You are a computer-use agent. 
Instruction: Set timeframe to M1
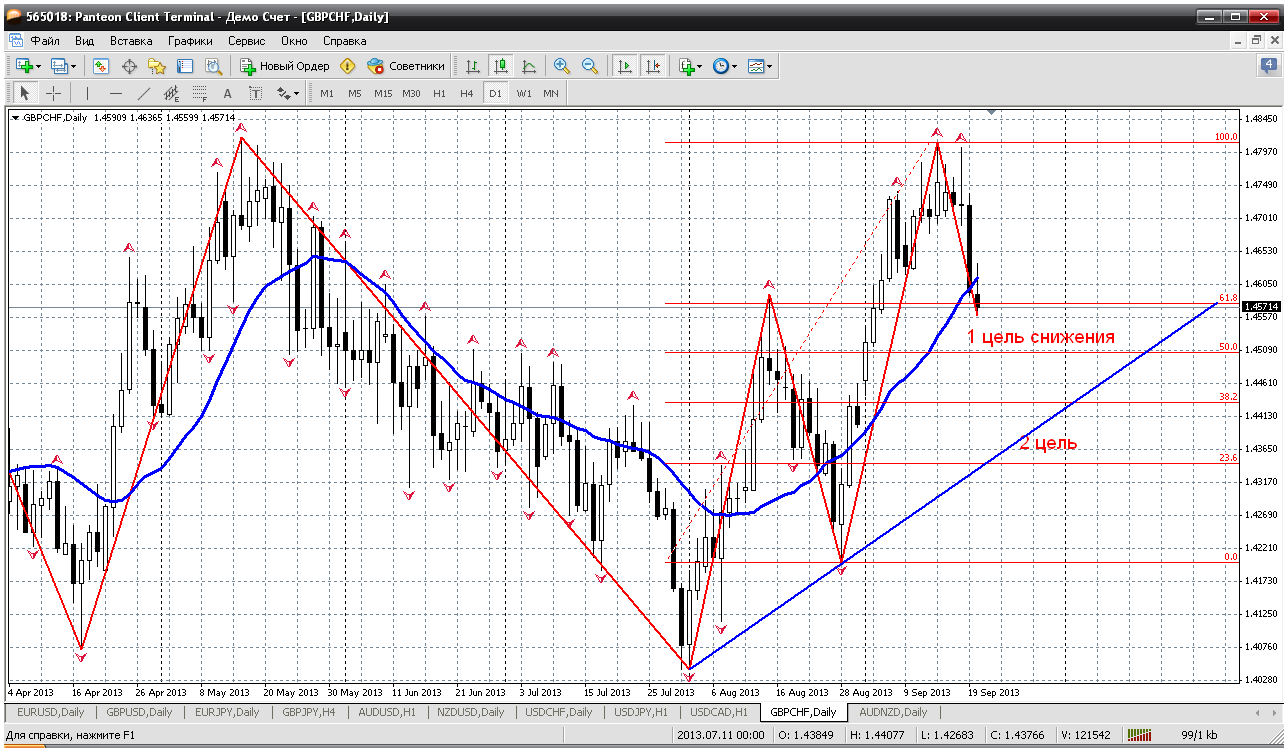coord(327,93)
